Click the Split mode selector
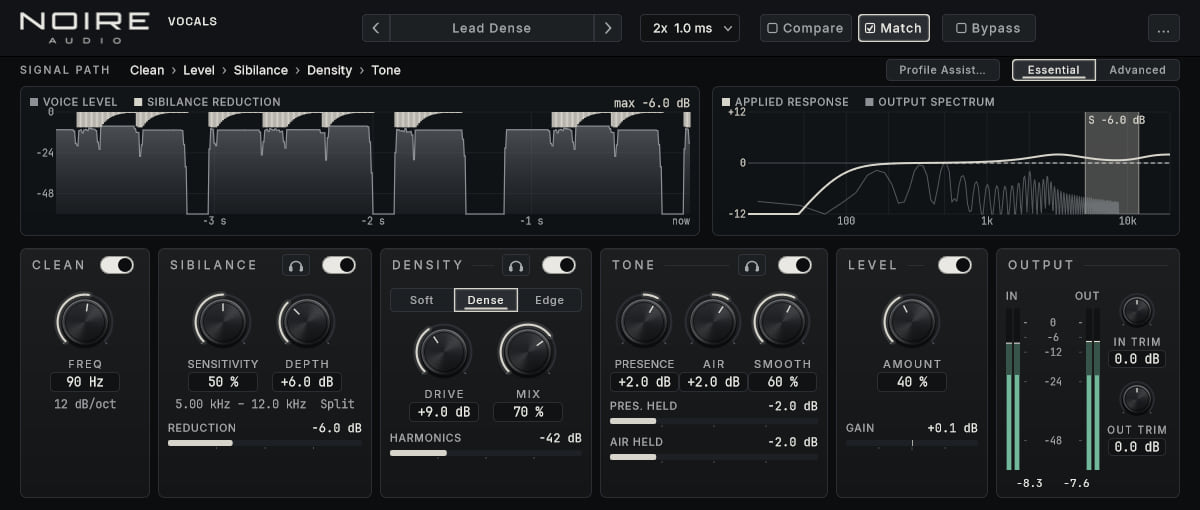1200x510 pixels. pyautogui.click(x=337, y=404)
